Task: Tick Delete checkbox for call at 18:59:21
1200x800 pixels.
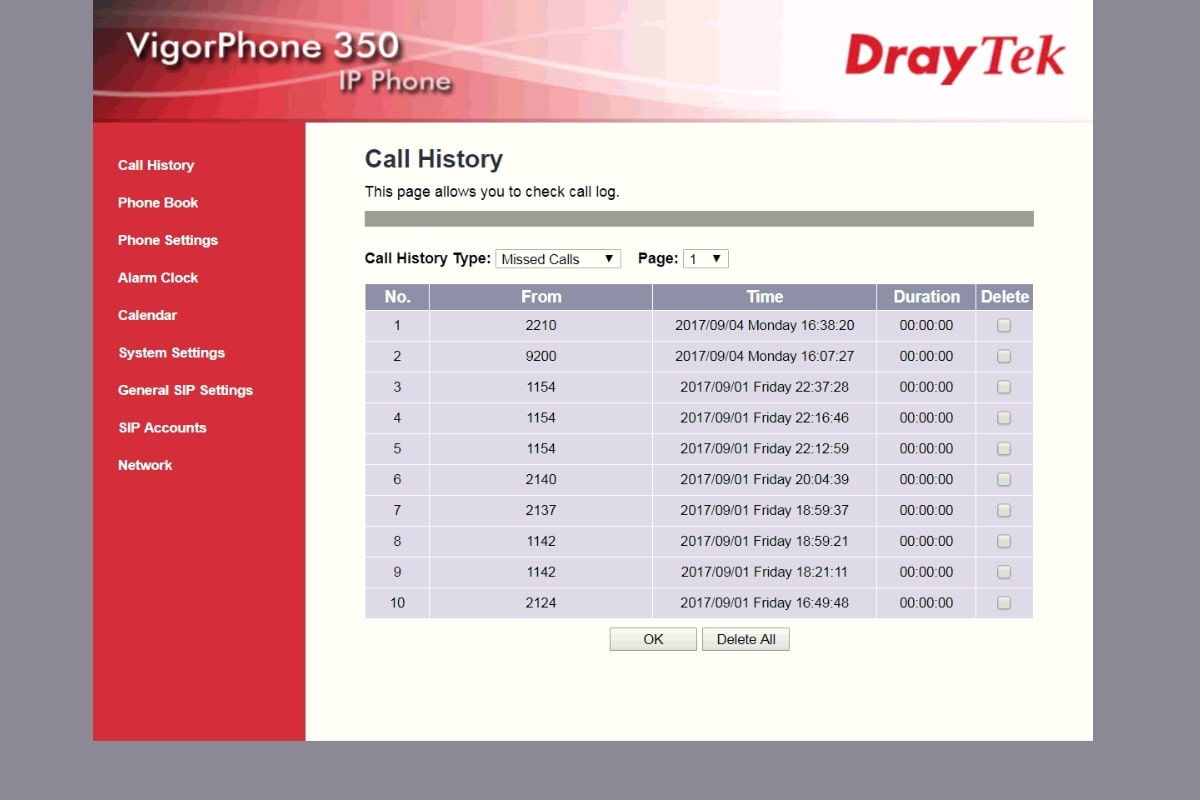Action: (1004, 541)
